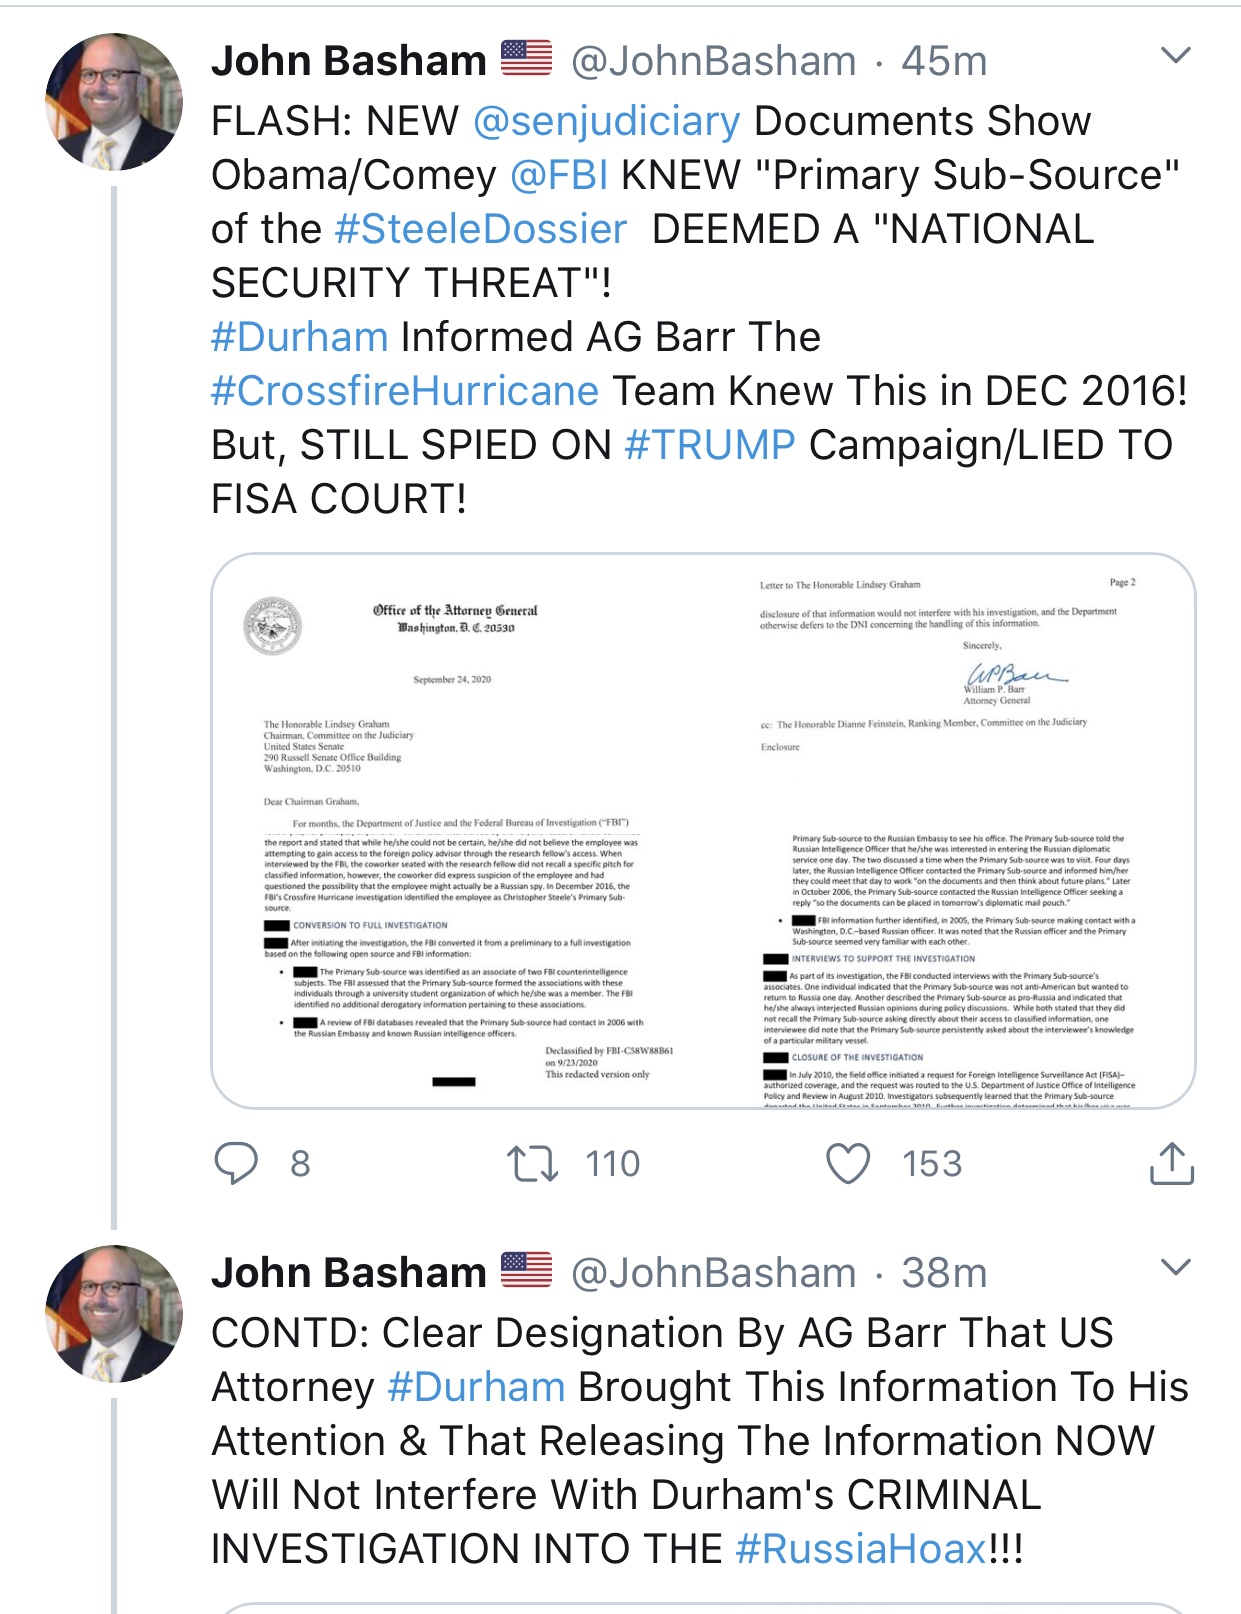This screenshot has width=1241, height=1614.
Task: Open the @FBI mention
Action: pyautogui.click(x=559, y=175)
